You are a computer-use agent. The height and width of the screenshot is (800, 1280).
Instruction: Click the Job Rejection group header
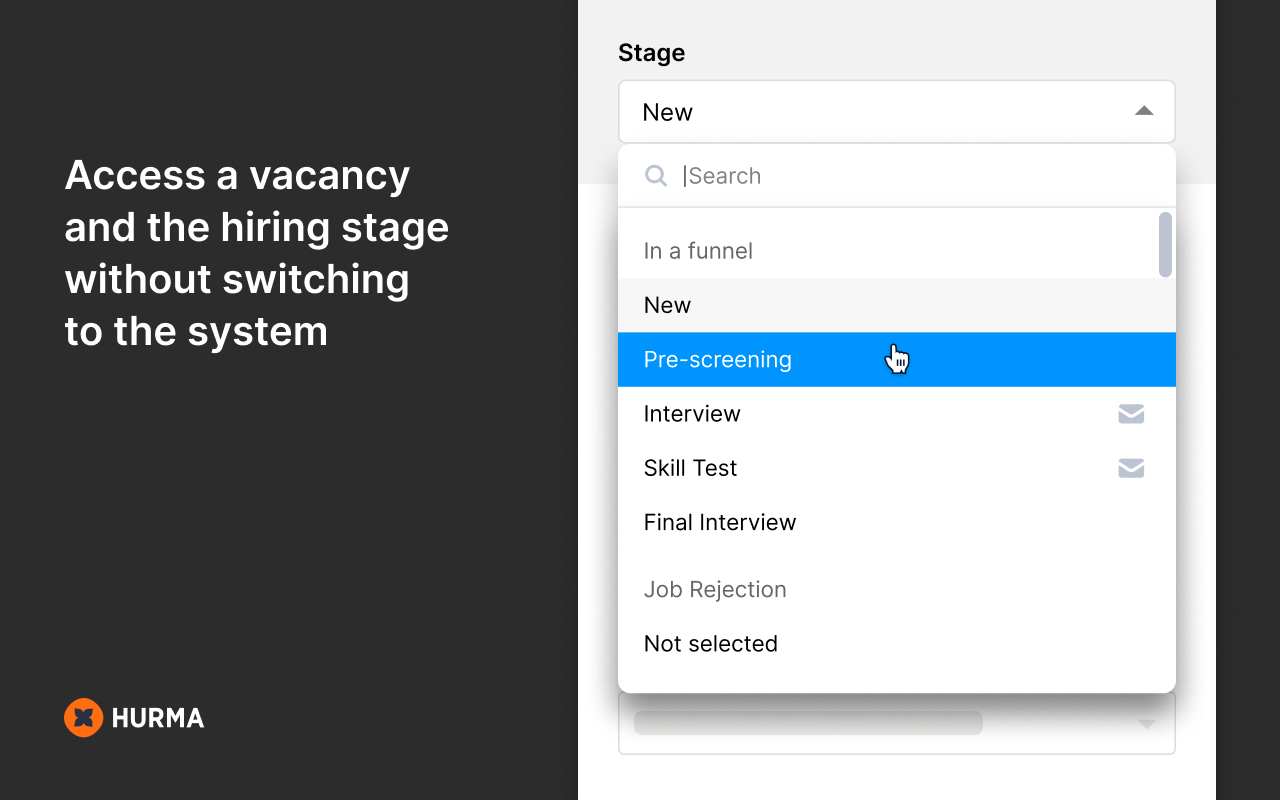[x=715, y=590]
